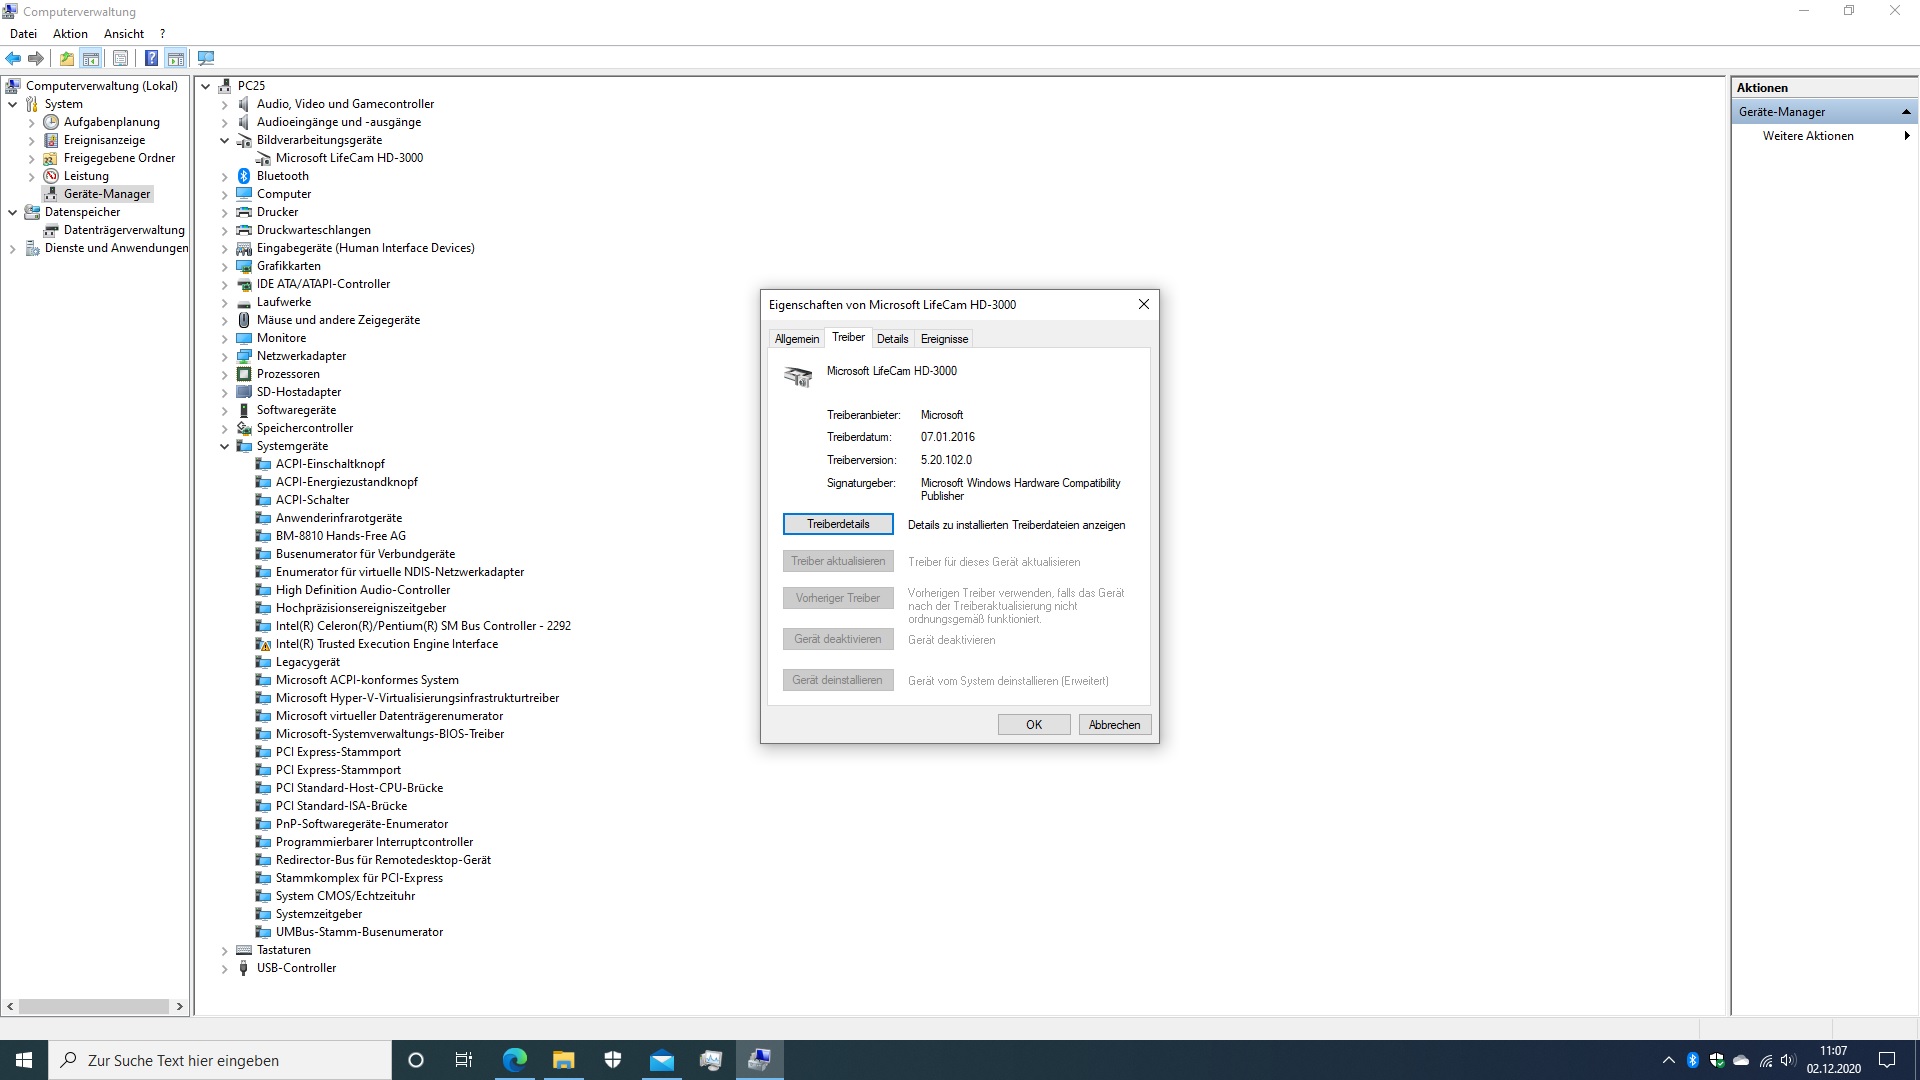
Task: Select Microsoft LifeCam HD-3000 in device tree
Action: point(349,158)
